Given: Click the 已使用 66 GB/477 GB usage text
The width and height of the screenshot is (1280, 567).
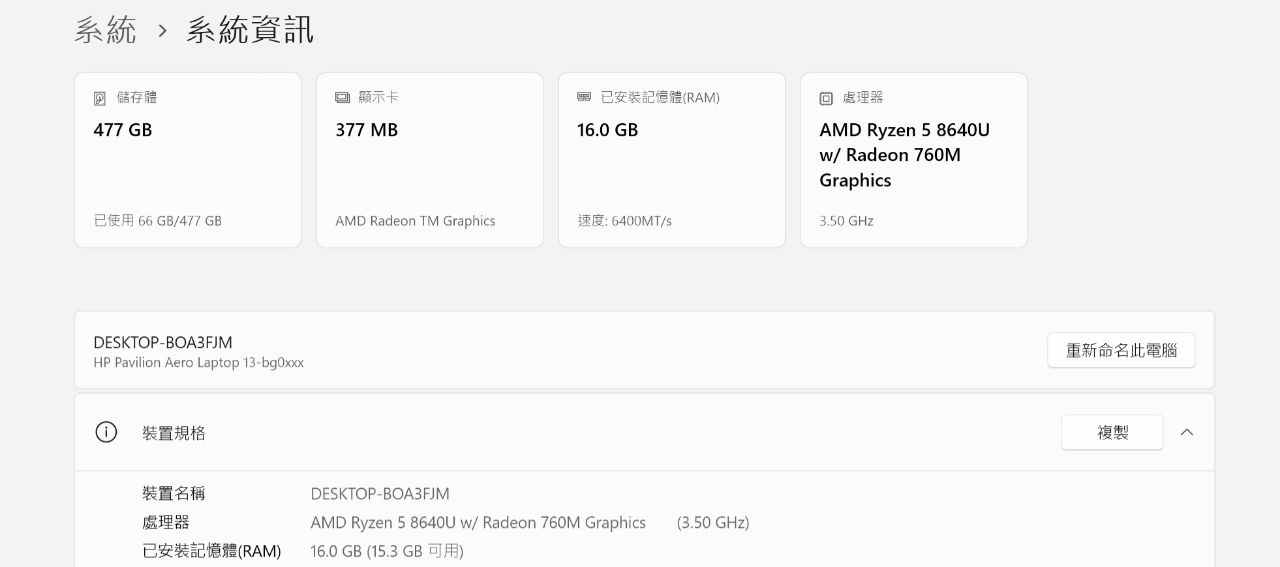Looking at the screenshot, I should click(x=158, y=221).
